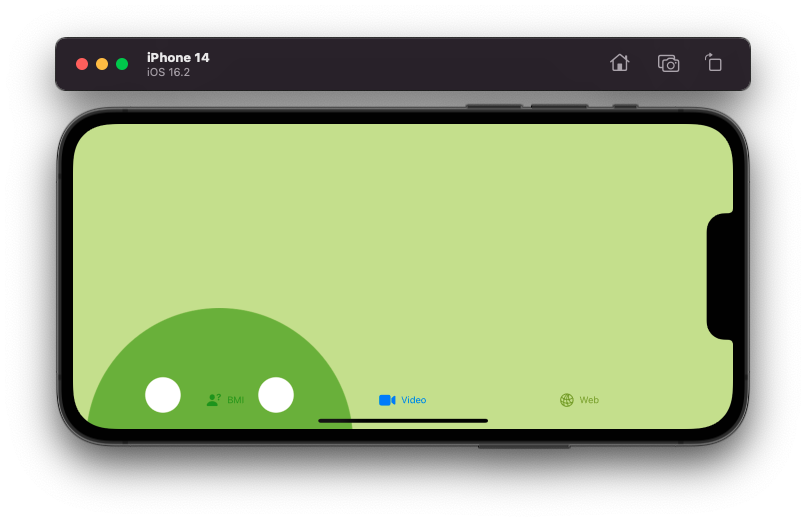The height and width of the screenshot is (528, 806).
Task: Click the iOS 16.2 version label
Action: coord(168,72)
